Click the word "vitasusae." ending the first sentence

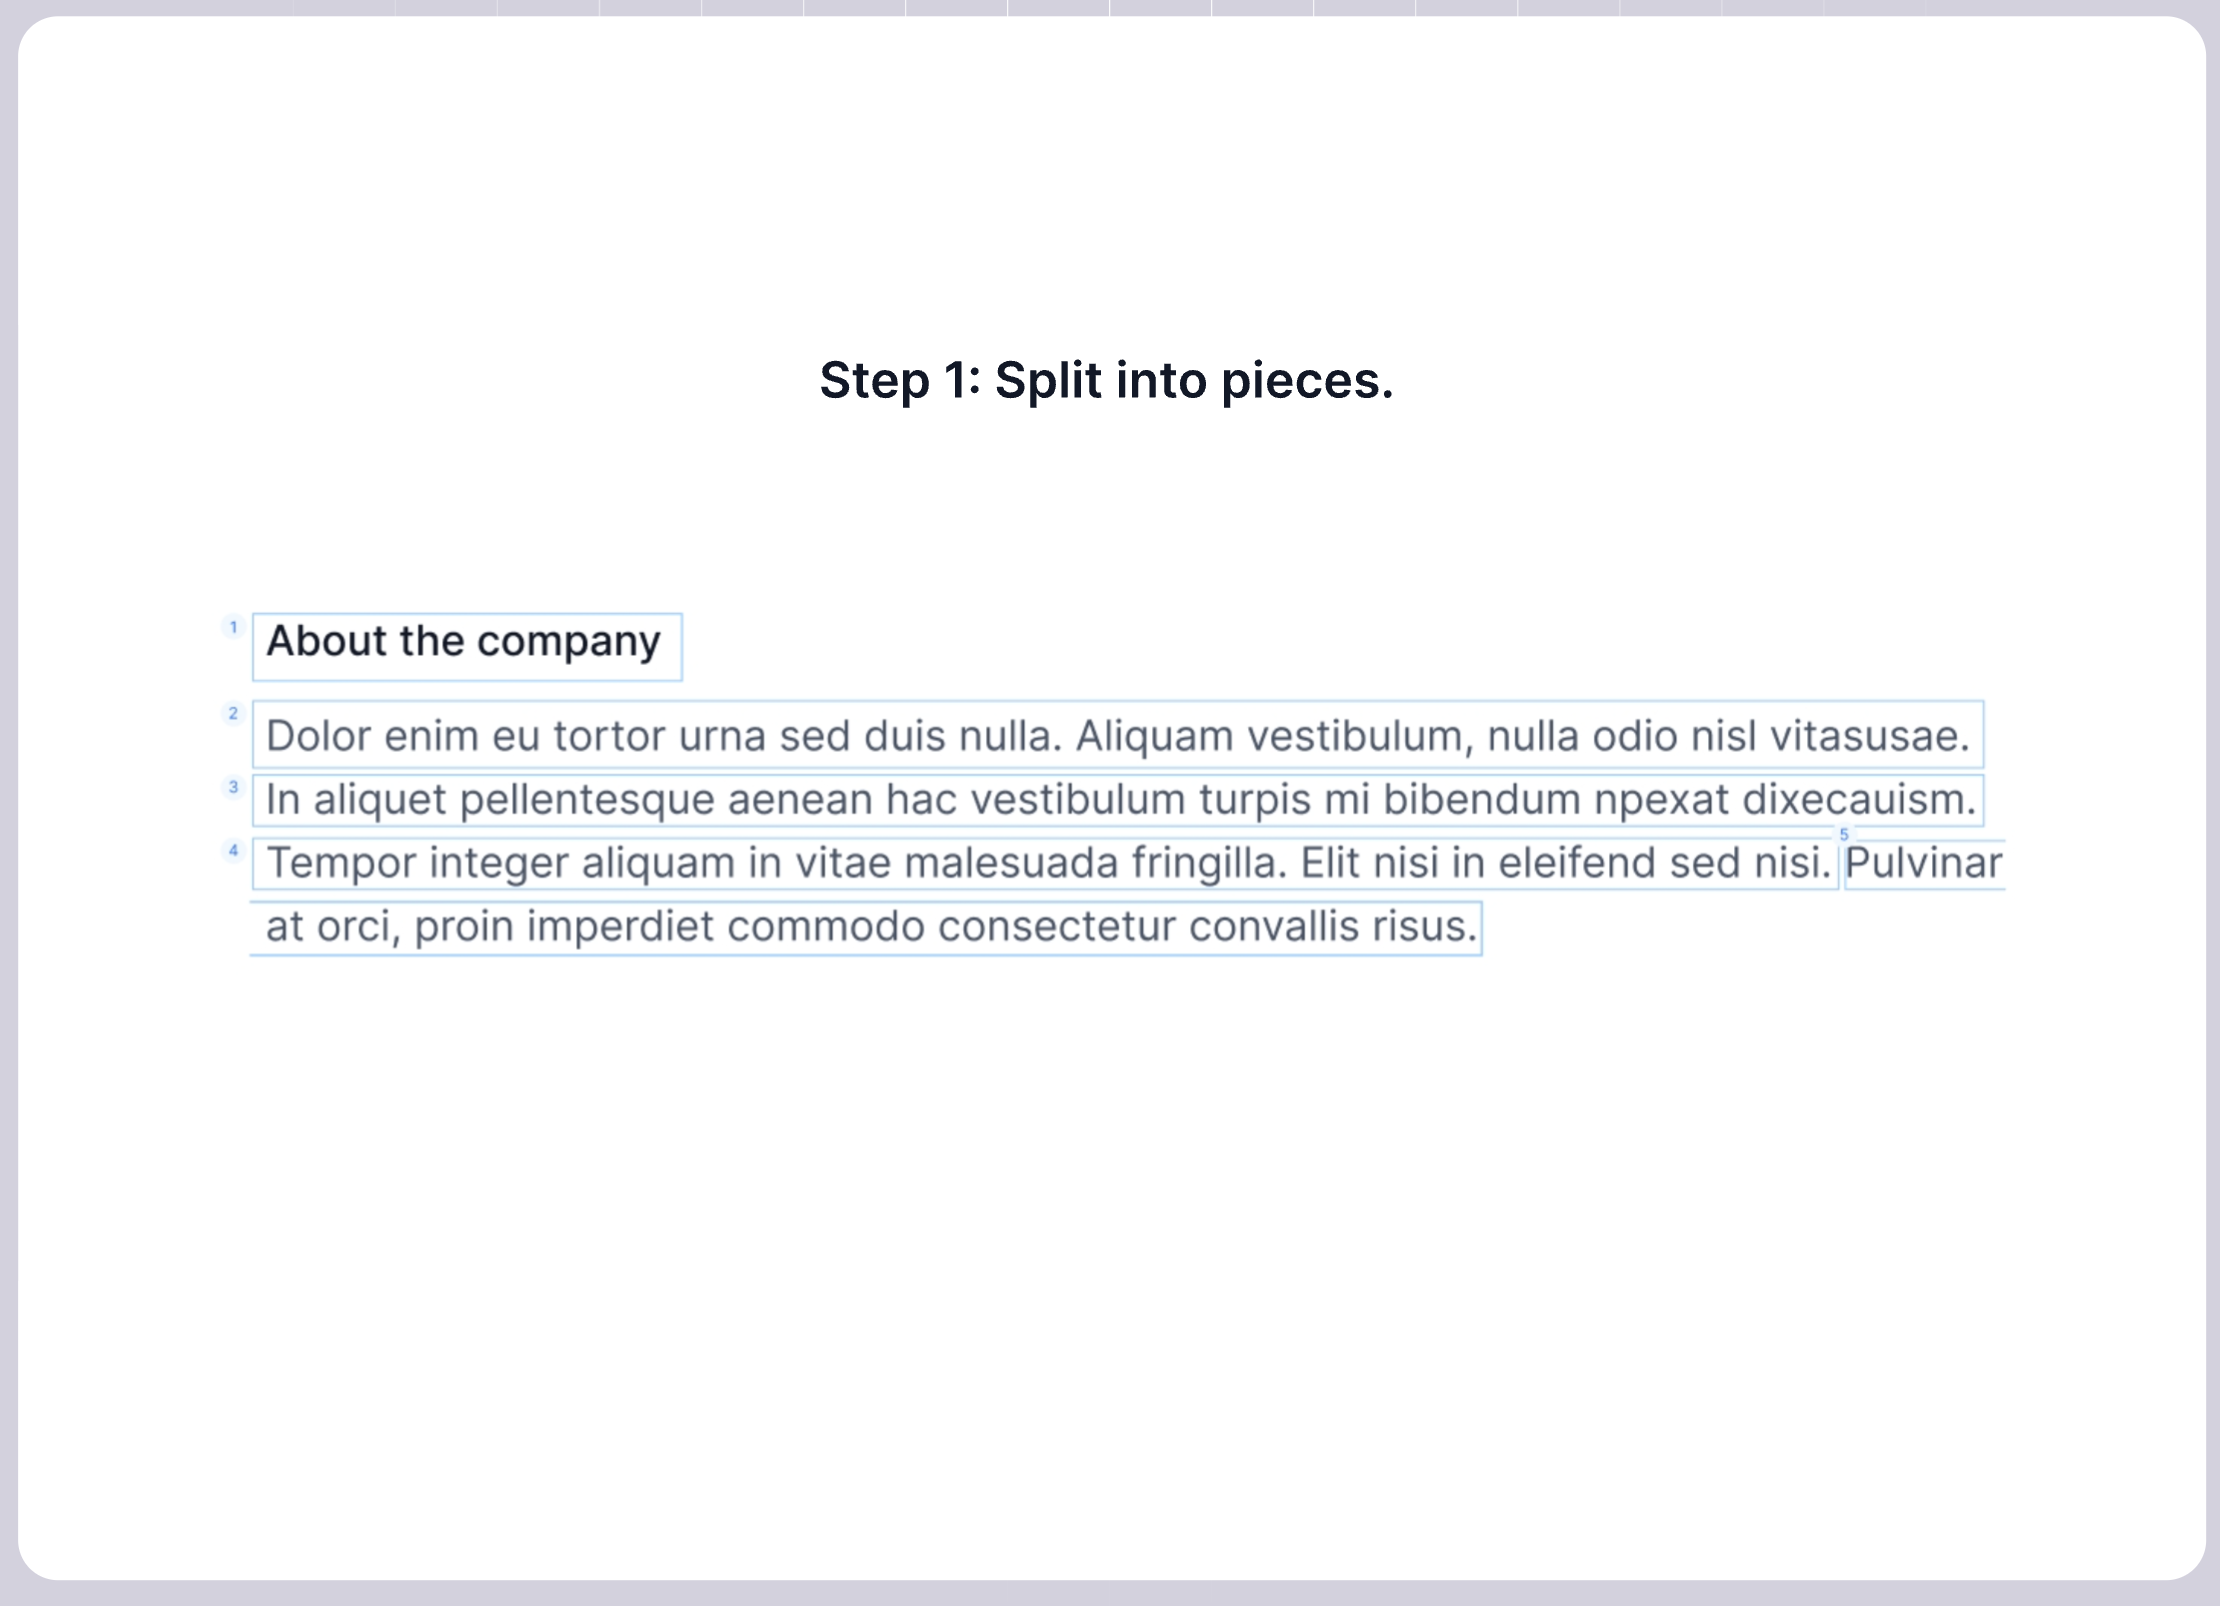coord(1870,737)
